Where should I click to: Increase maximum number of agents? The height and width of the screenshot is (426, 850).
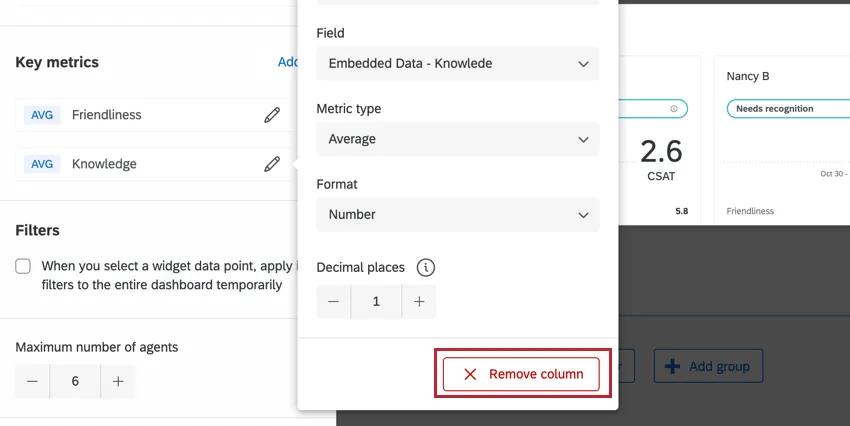[118, 381]
